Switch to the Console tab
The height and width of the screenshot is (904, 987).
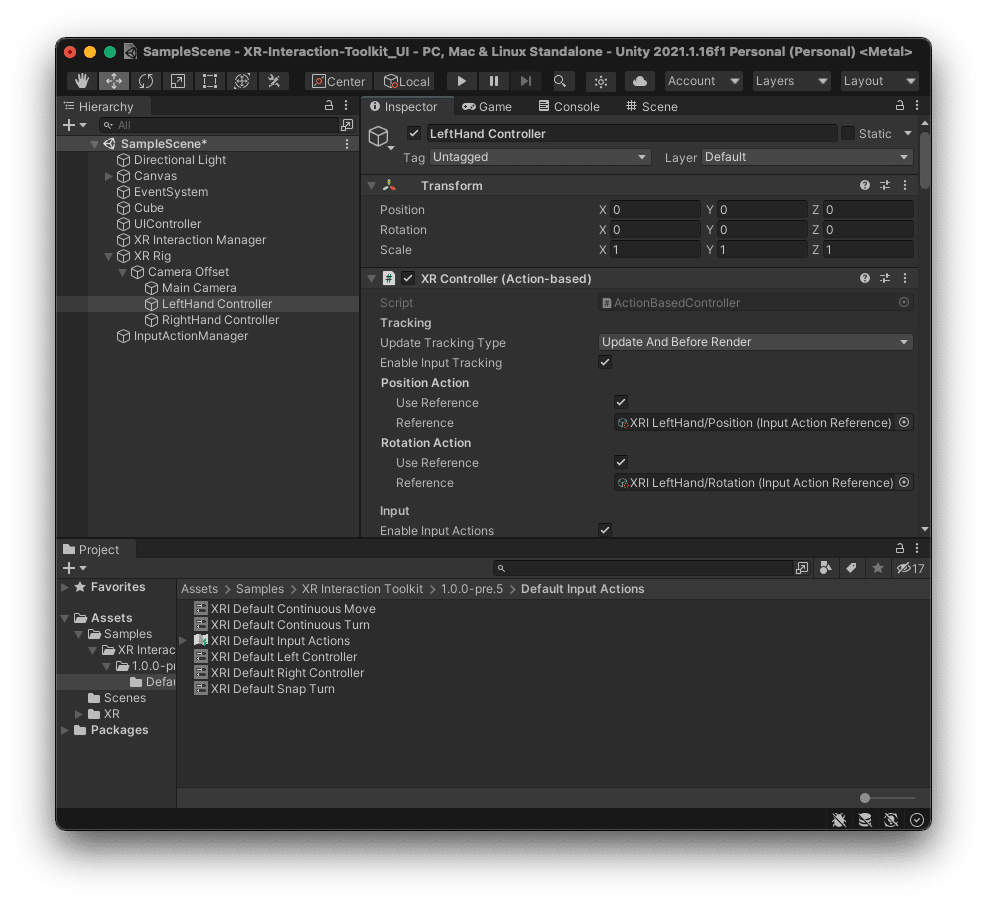point(569,106)
